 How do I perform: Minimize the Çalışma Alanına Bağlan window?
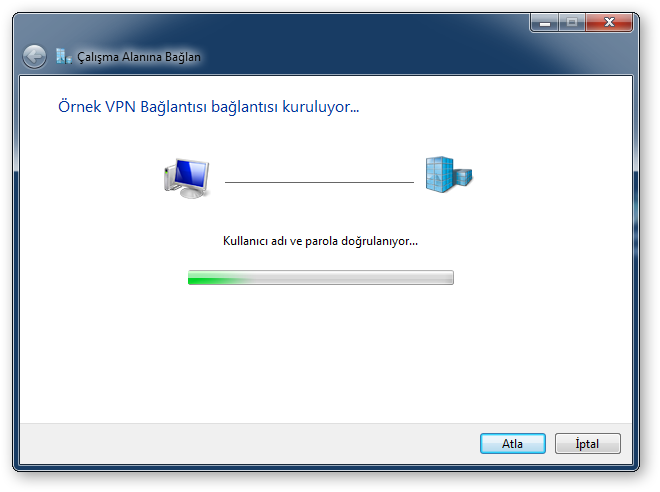pos(545,22)
